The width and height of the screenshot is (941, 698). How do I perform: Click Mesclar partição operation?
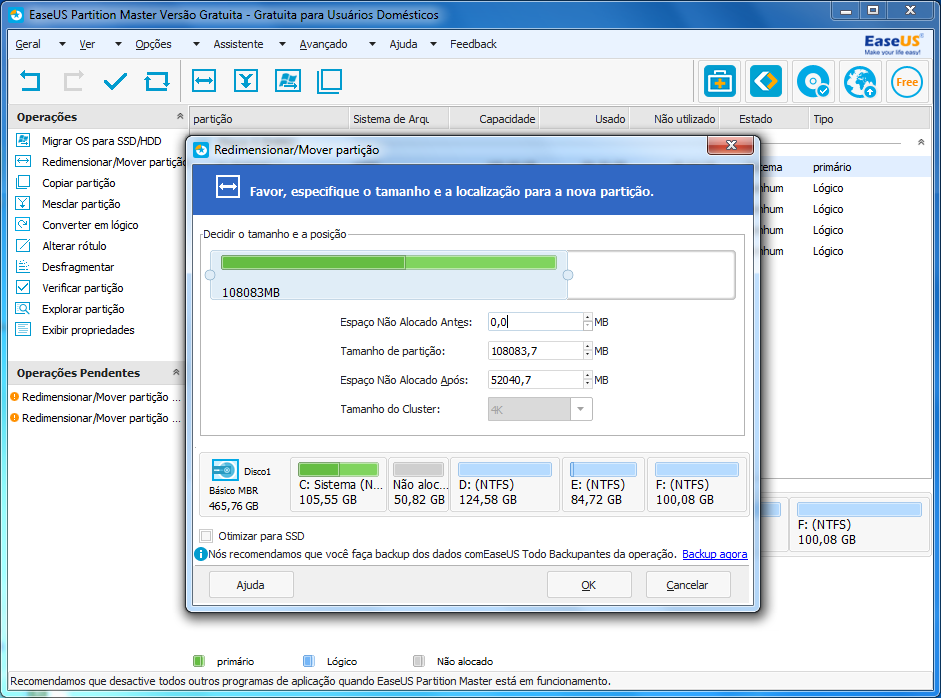pos(81,204)
